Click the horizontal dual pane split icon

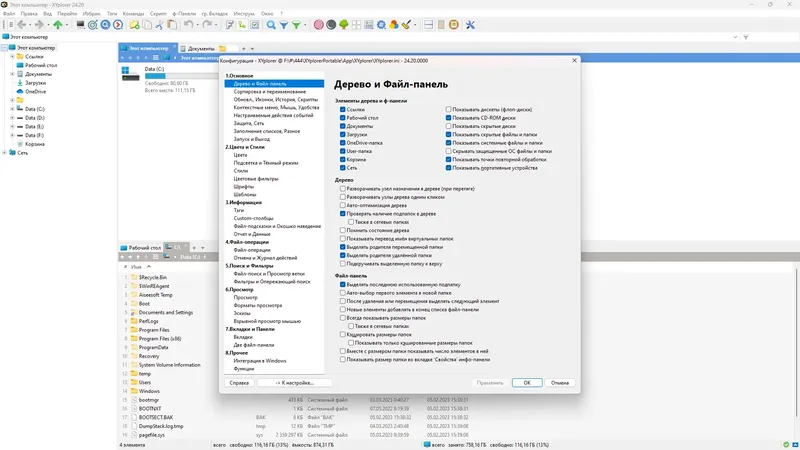429,24
